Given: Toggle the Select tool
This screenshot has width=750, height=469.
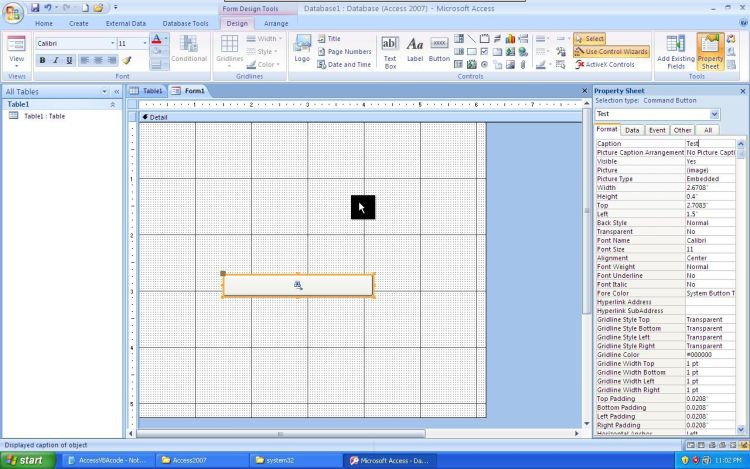Looking at the screenshot, I should 590,39.
